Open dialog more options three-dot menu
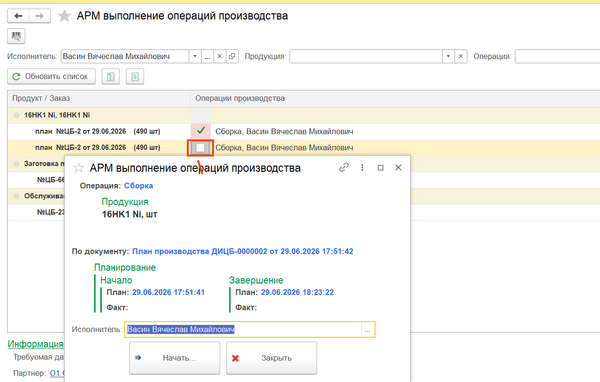This screenshot has height=382, width=600. coord(362,168)
